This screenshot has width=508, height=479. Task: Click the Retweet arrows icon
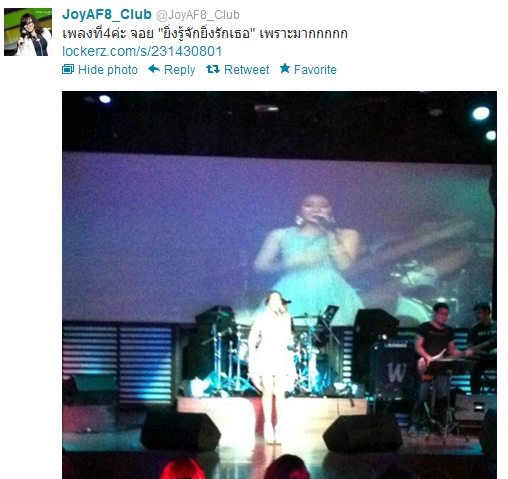pos(213,69)
